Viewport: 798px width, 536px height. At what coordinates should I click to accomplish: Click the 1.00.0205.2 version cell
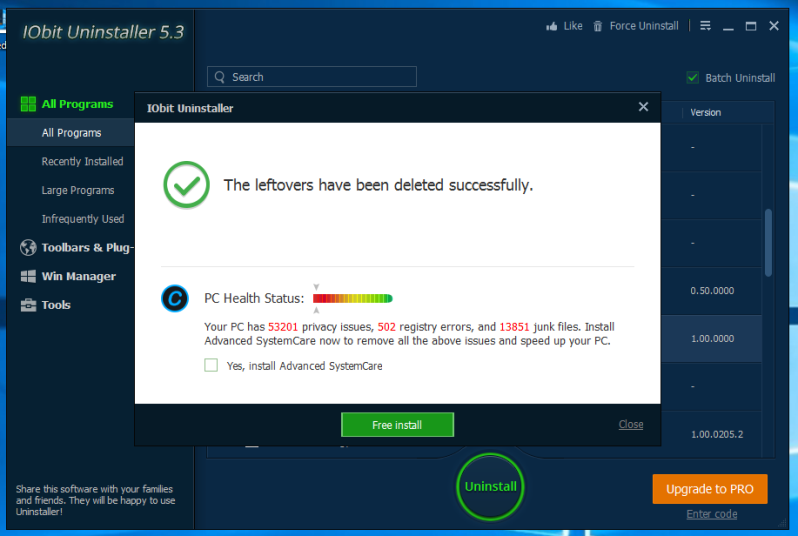717,434
